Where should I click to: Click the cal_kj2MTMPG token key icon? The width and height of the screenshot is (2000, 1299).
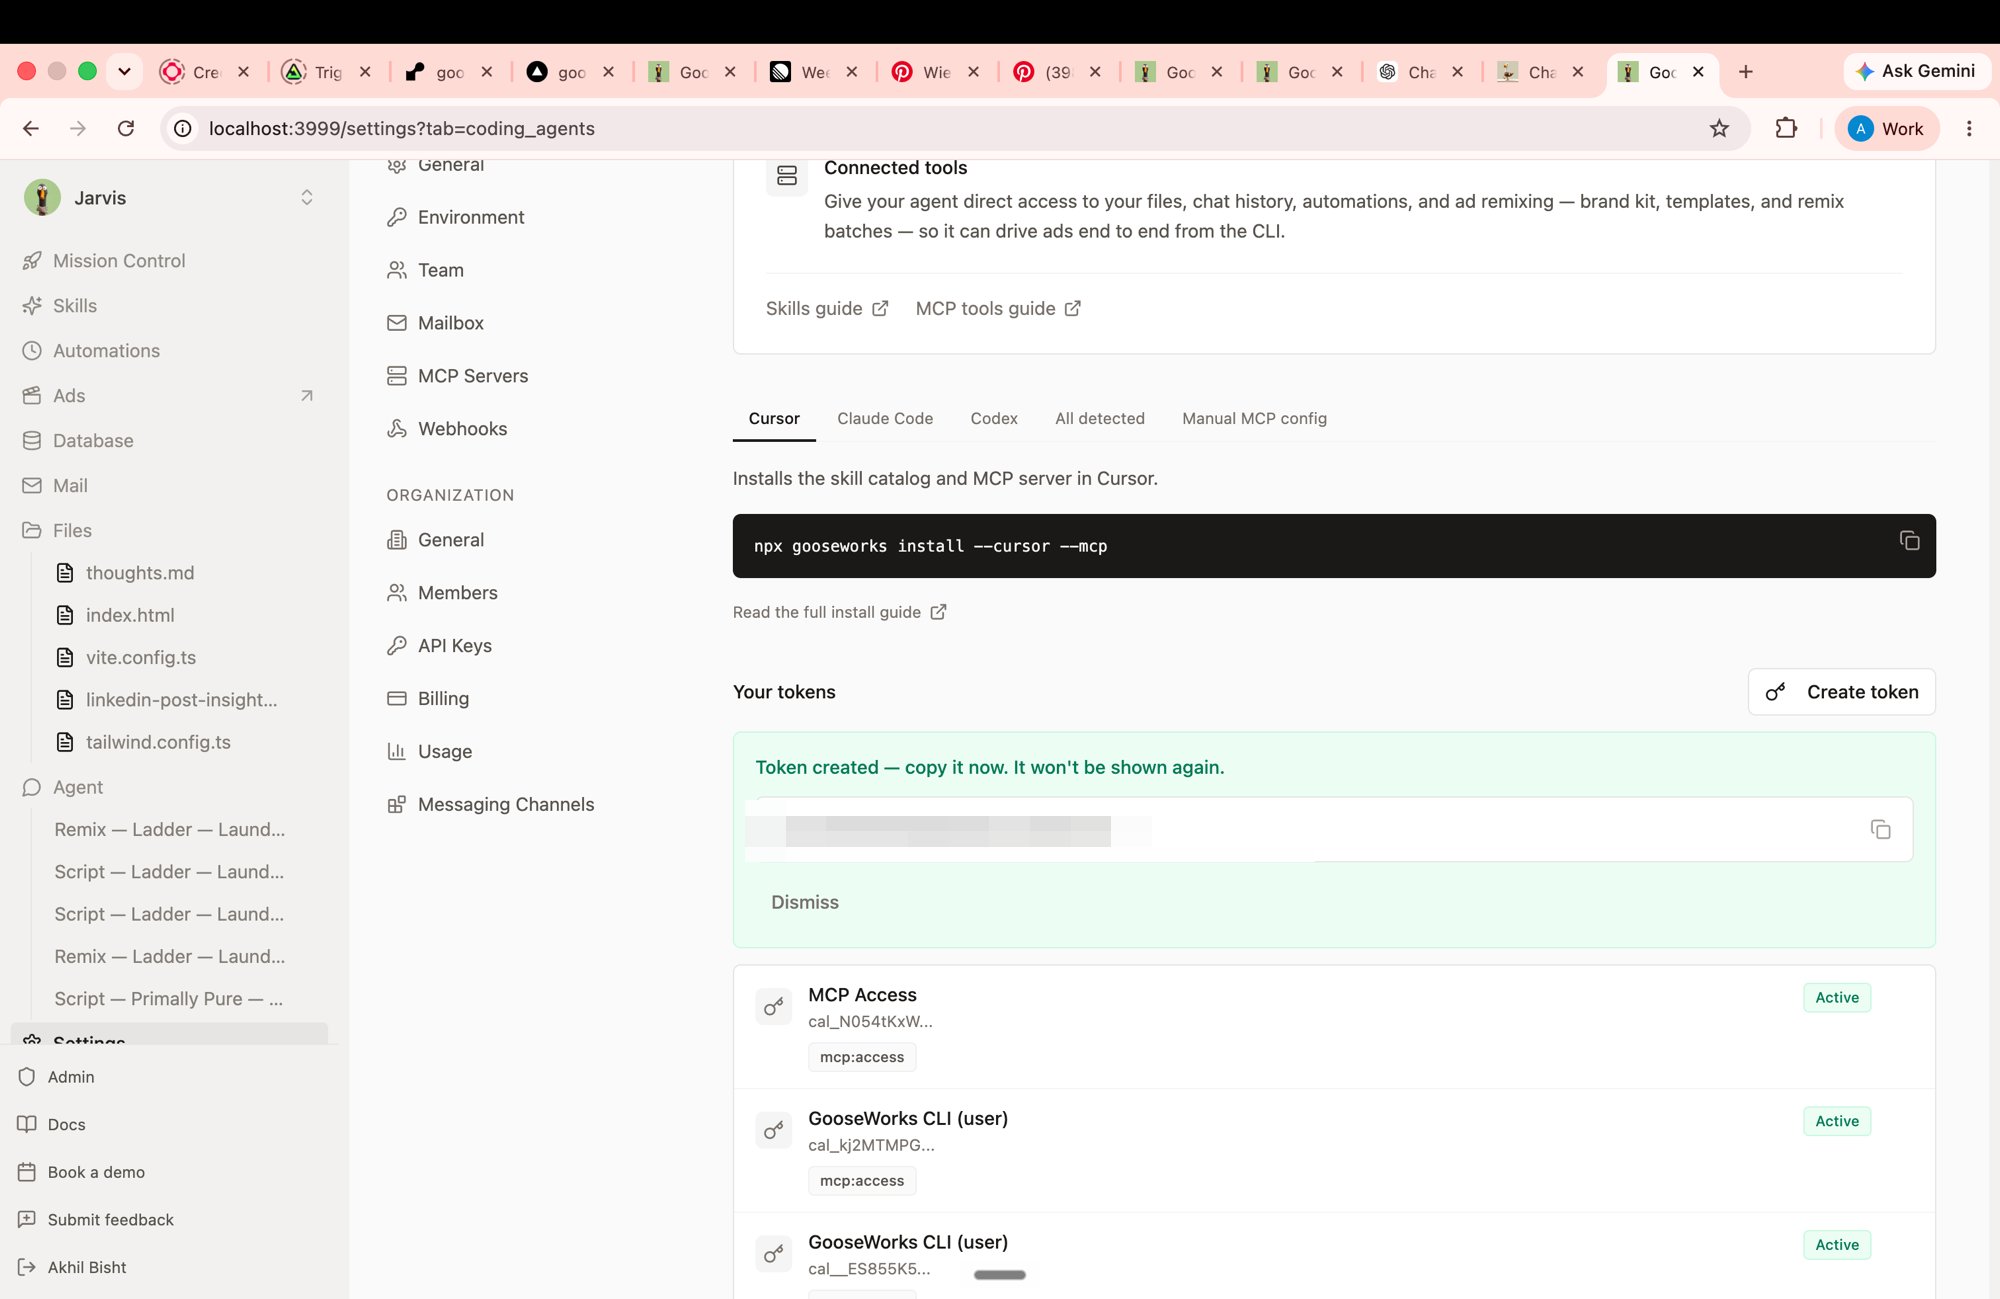click(x=773, y=1130)
